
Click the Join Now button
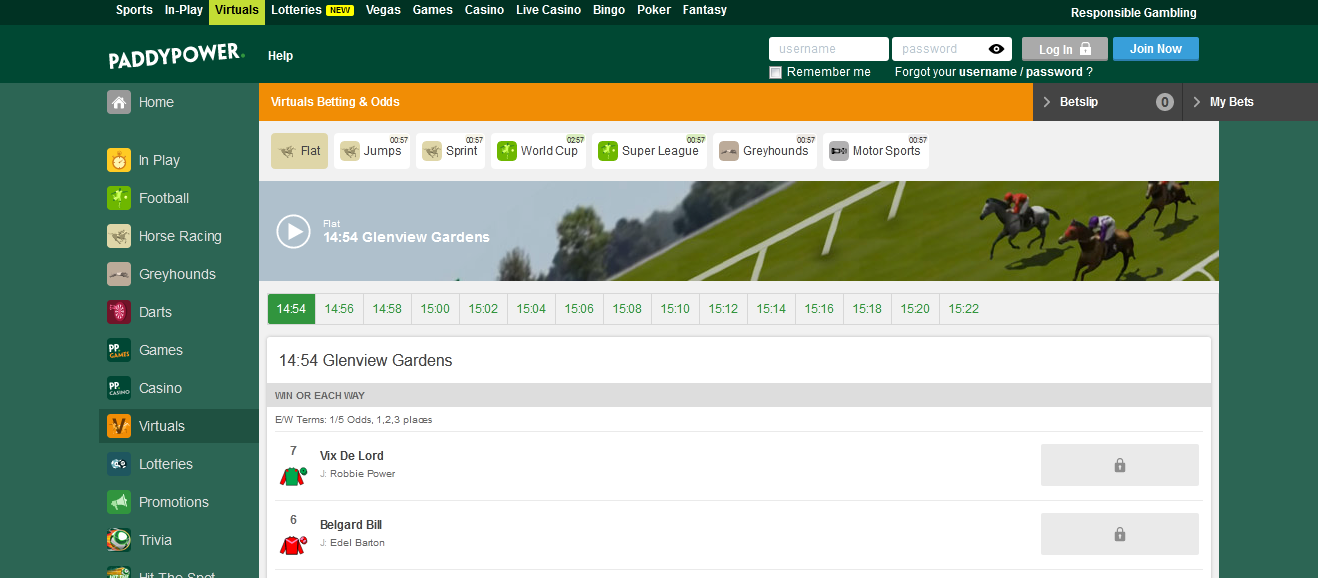click(x=1156, y=49)
